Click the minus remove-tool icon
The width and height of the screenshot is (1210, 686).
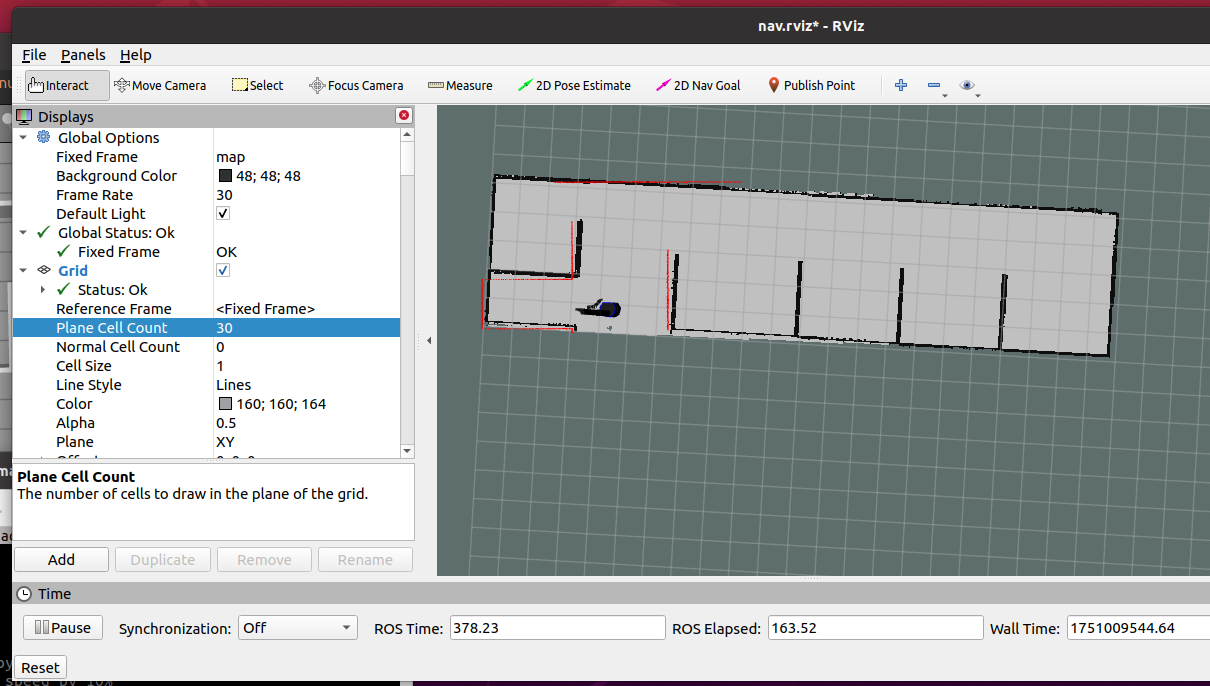(936, 86)
